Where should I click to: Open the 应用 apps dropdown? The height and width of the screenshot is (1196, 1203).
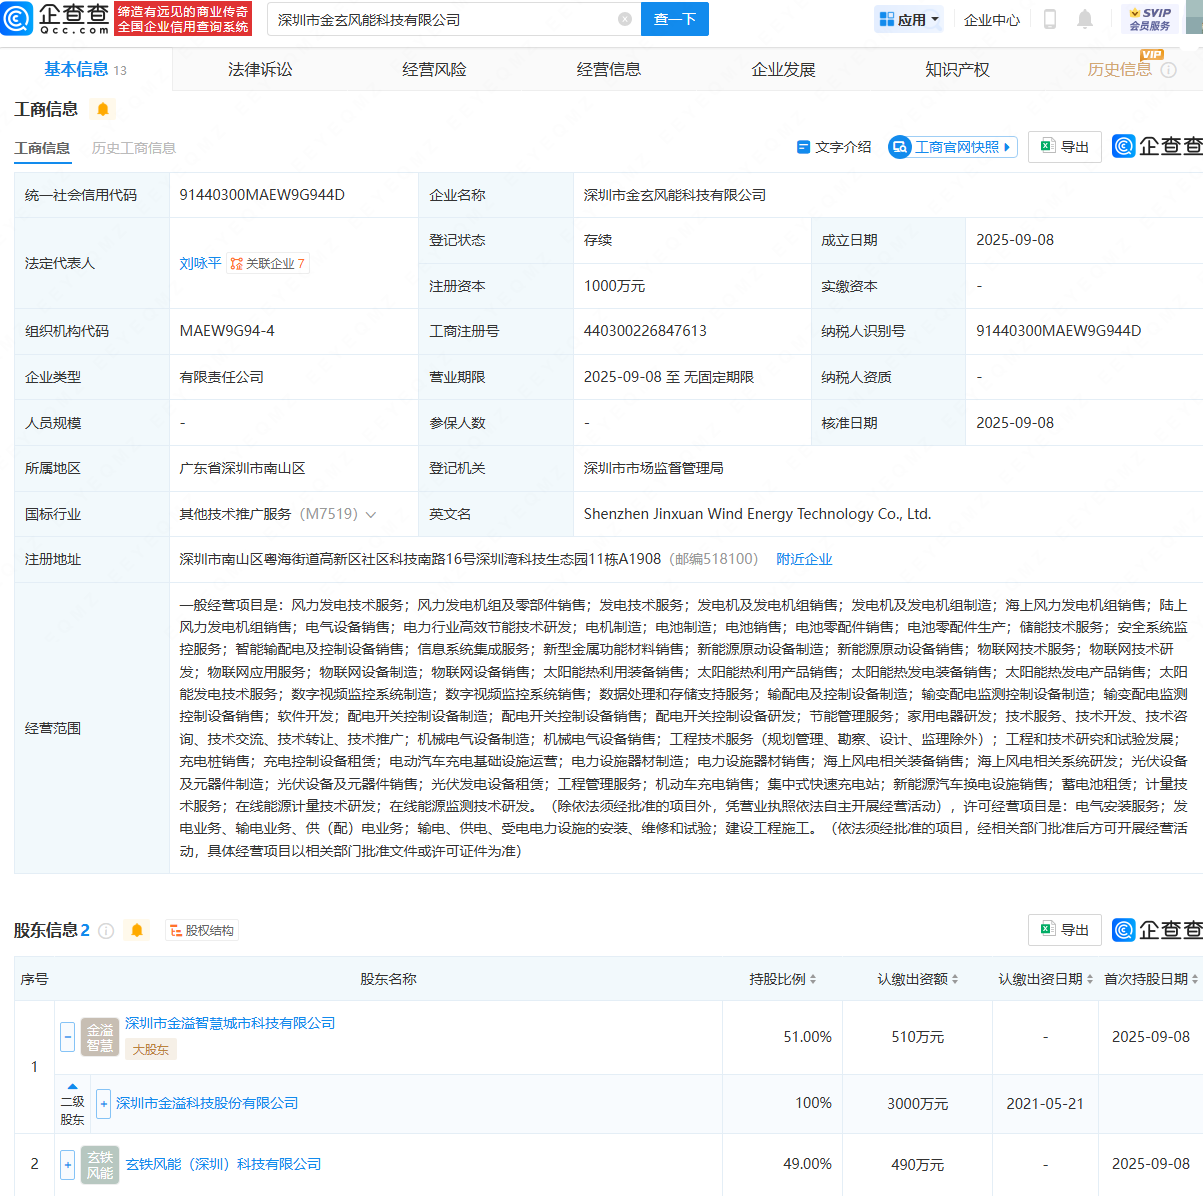[x=909, y=19]
